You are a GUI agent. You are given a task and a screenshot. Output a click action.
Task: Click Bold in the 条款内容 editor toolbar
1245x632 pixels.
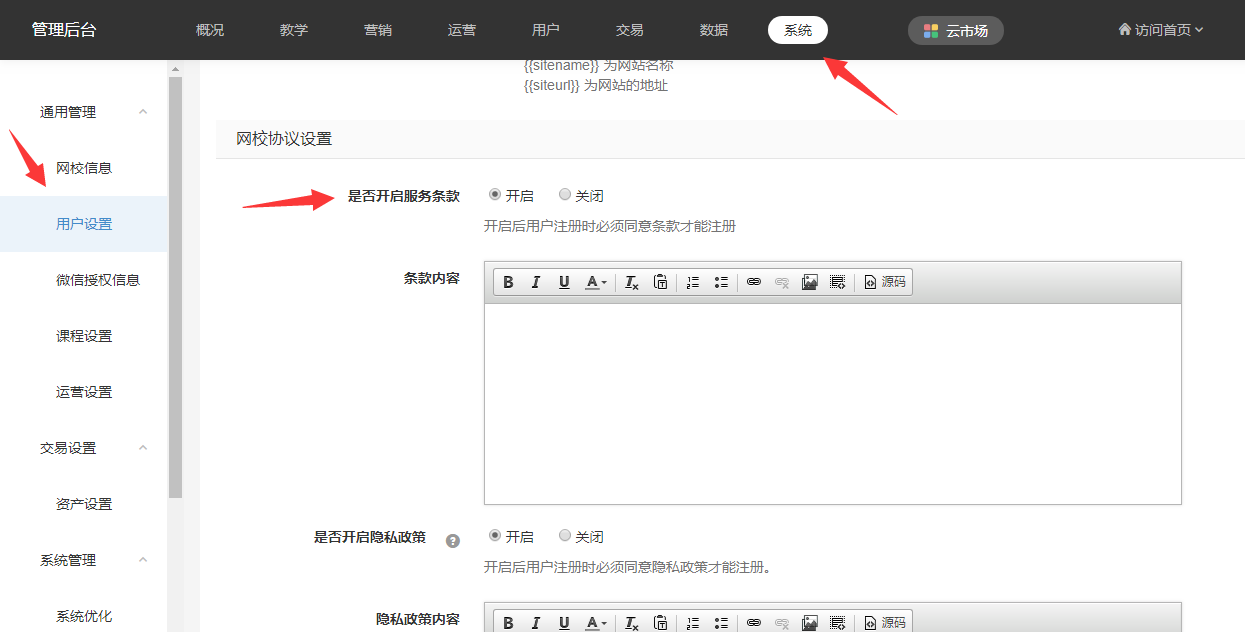pos(508,283)
